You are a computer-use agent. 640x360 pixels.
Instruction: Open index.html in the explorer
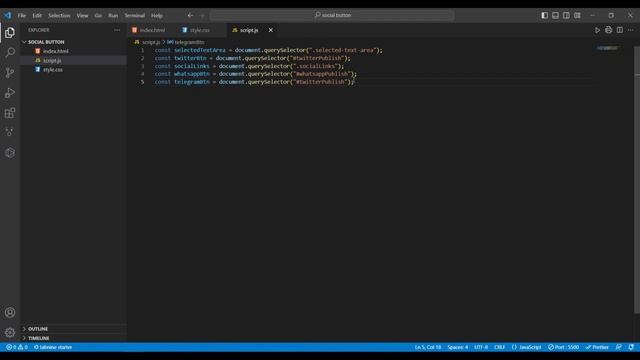(x=56, y=51)
